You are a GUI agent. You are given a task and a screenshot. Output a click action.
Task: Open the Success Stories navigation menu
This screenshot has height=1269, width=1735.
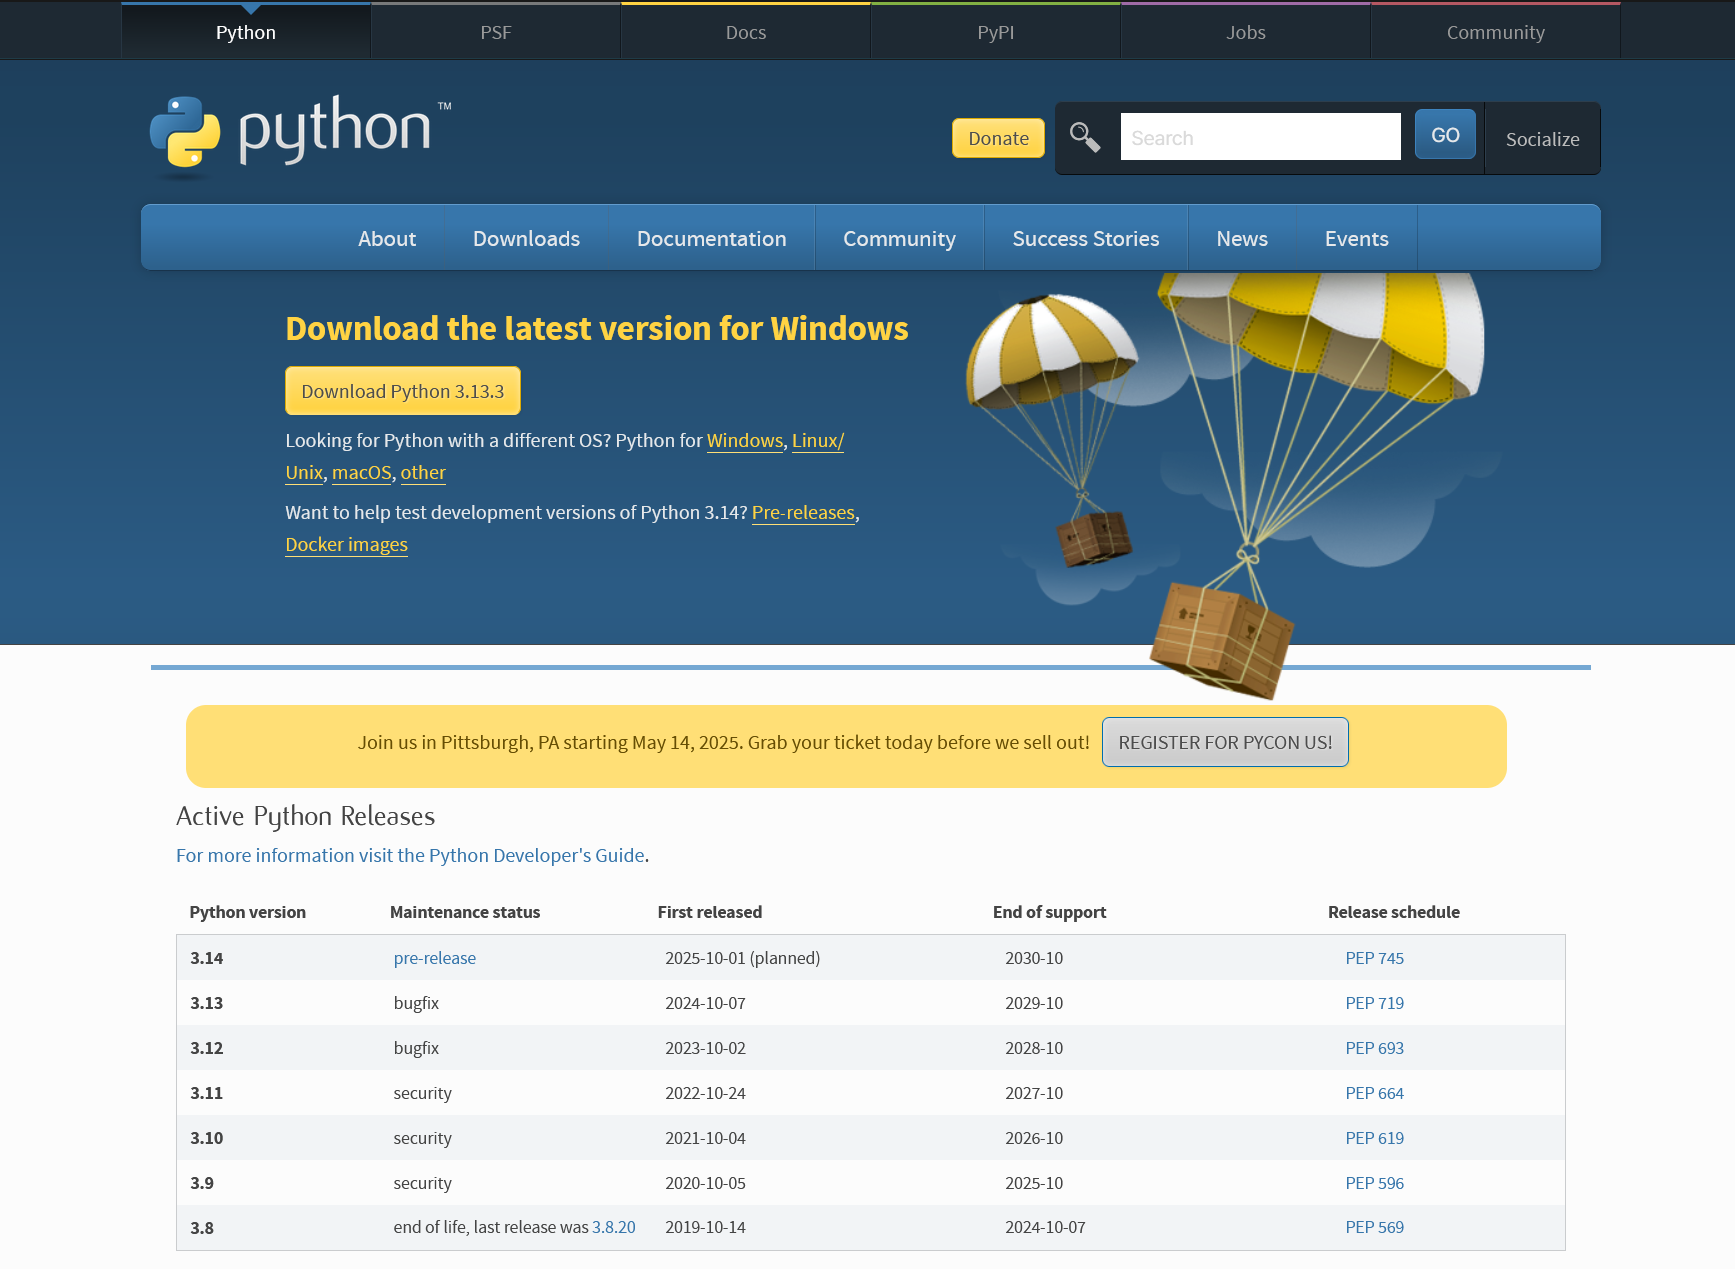click(x=1086, y=238)
